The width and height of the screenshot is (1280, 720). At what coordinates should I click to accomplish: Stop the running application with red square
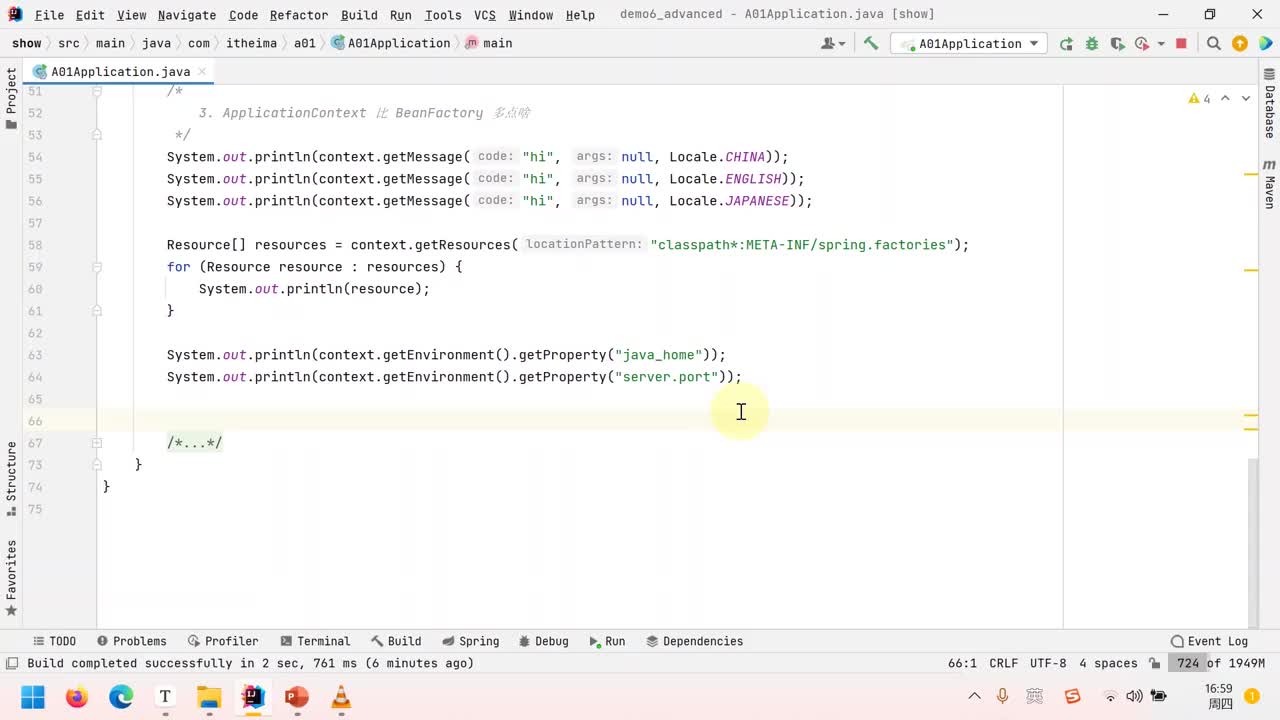coord(1181,43)
